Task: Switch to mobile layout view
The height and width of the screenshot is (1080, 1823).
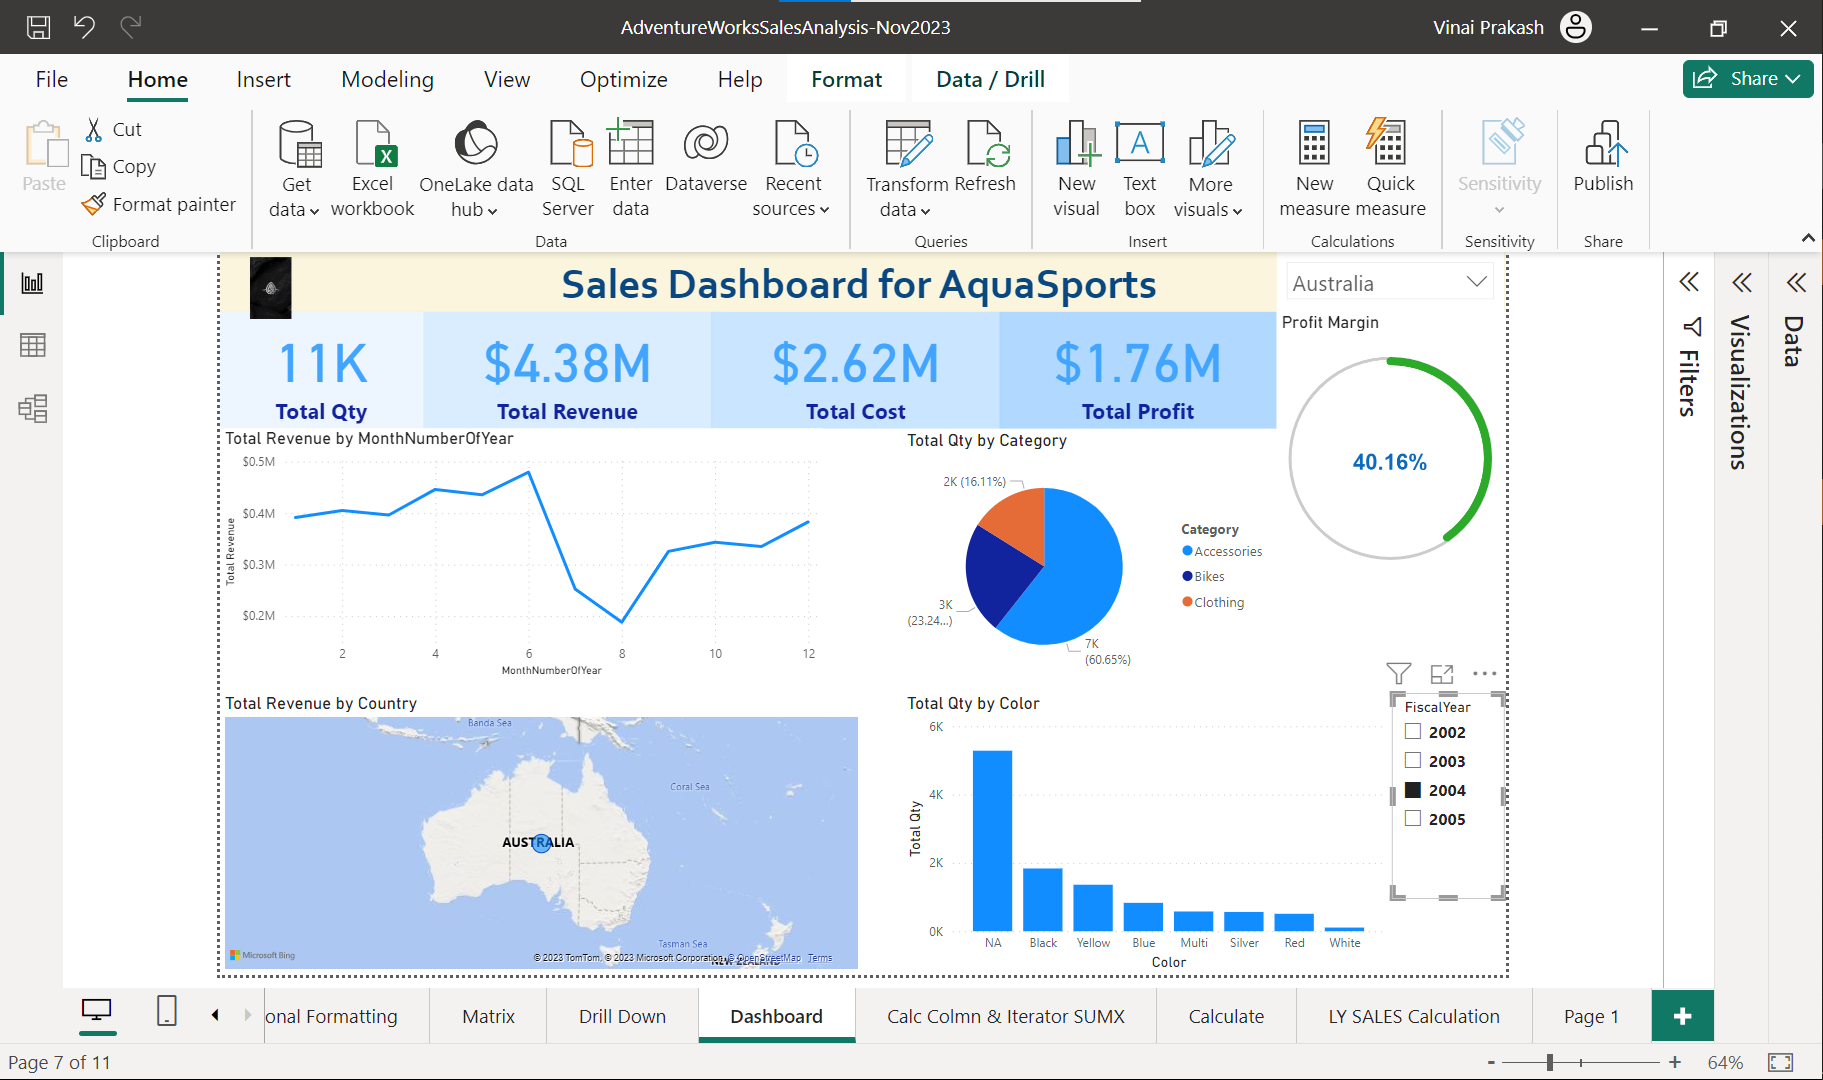Action: [167, 1011]
